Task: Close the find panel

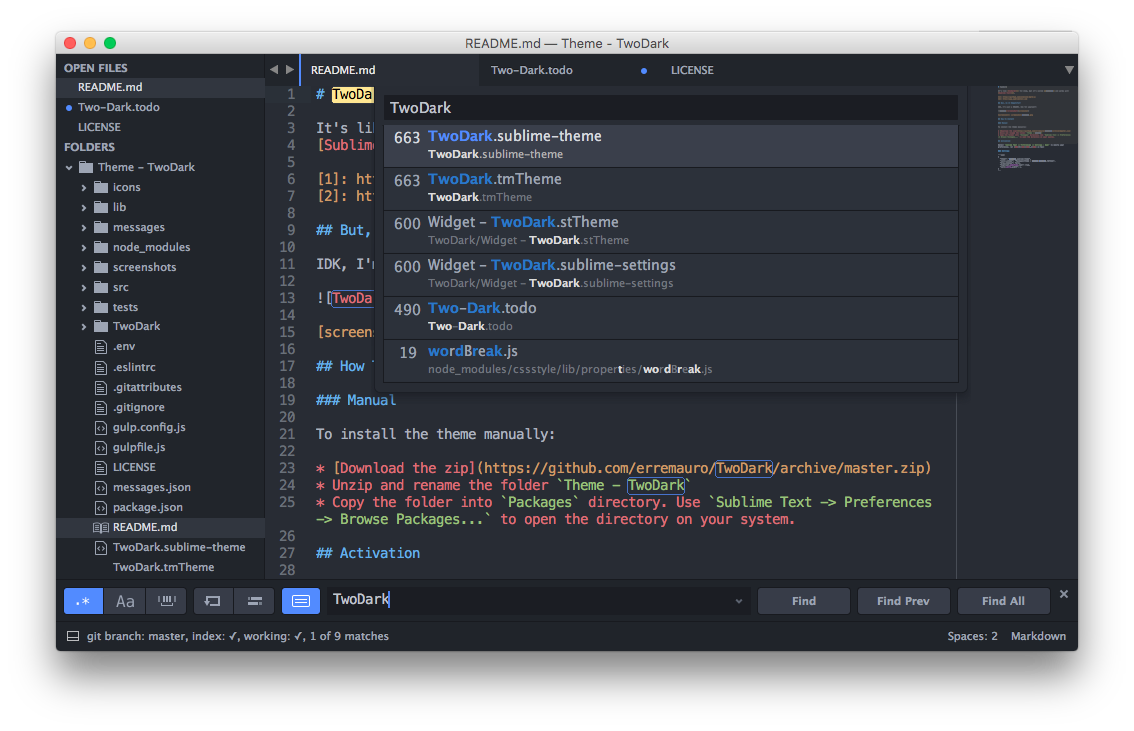Action: 1064,594
